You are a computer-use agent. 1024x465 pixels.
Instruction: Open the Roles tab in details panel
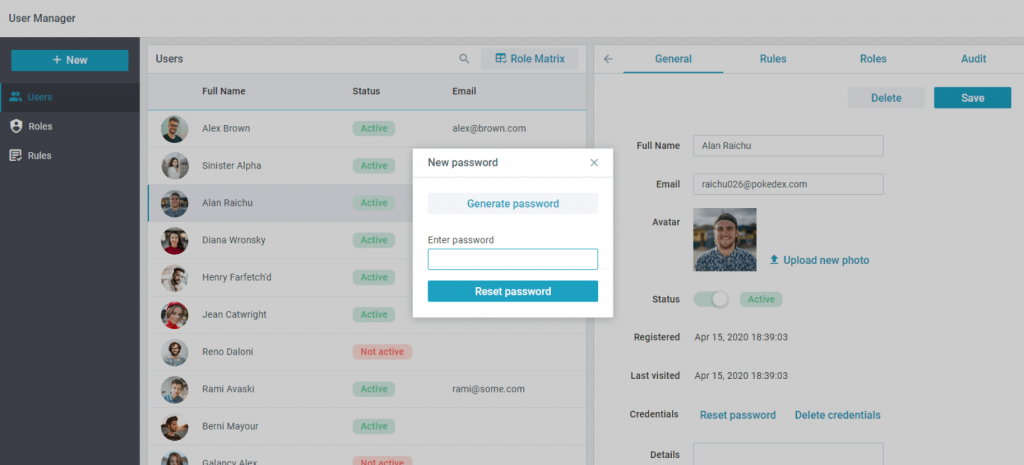point(873,59)
